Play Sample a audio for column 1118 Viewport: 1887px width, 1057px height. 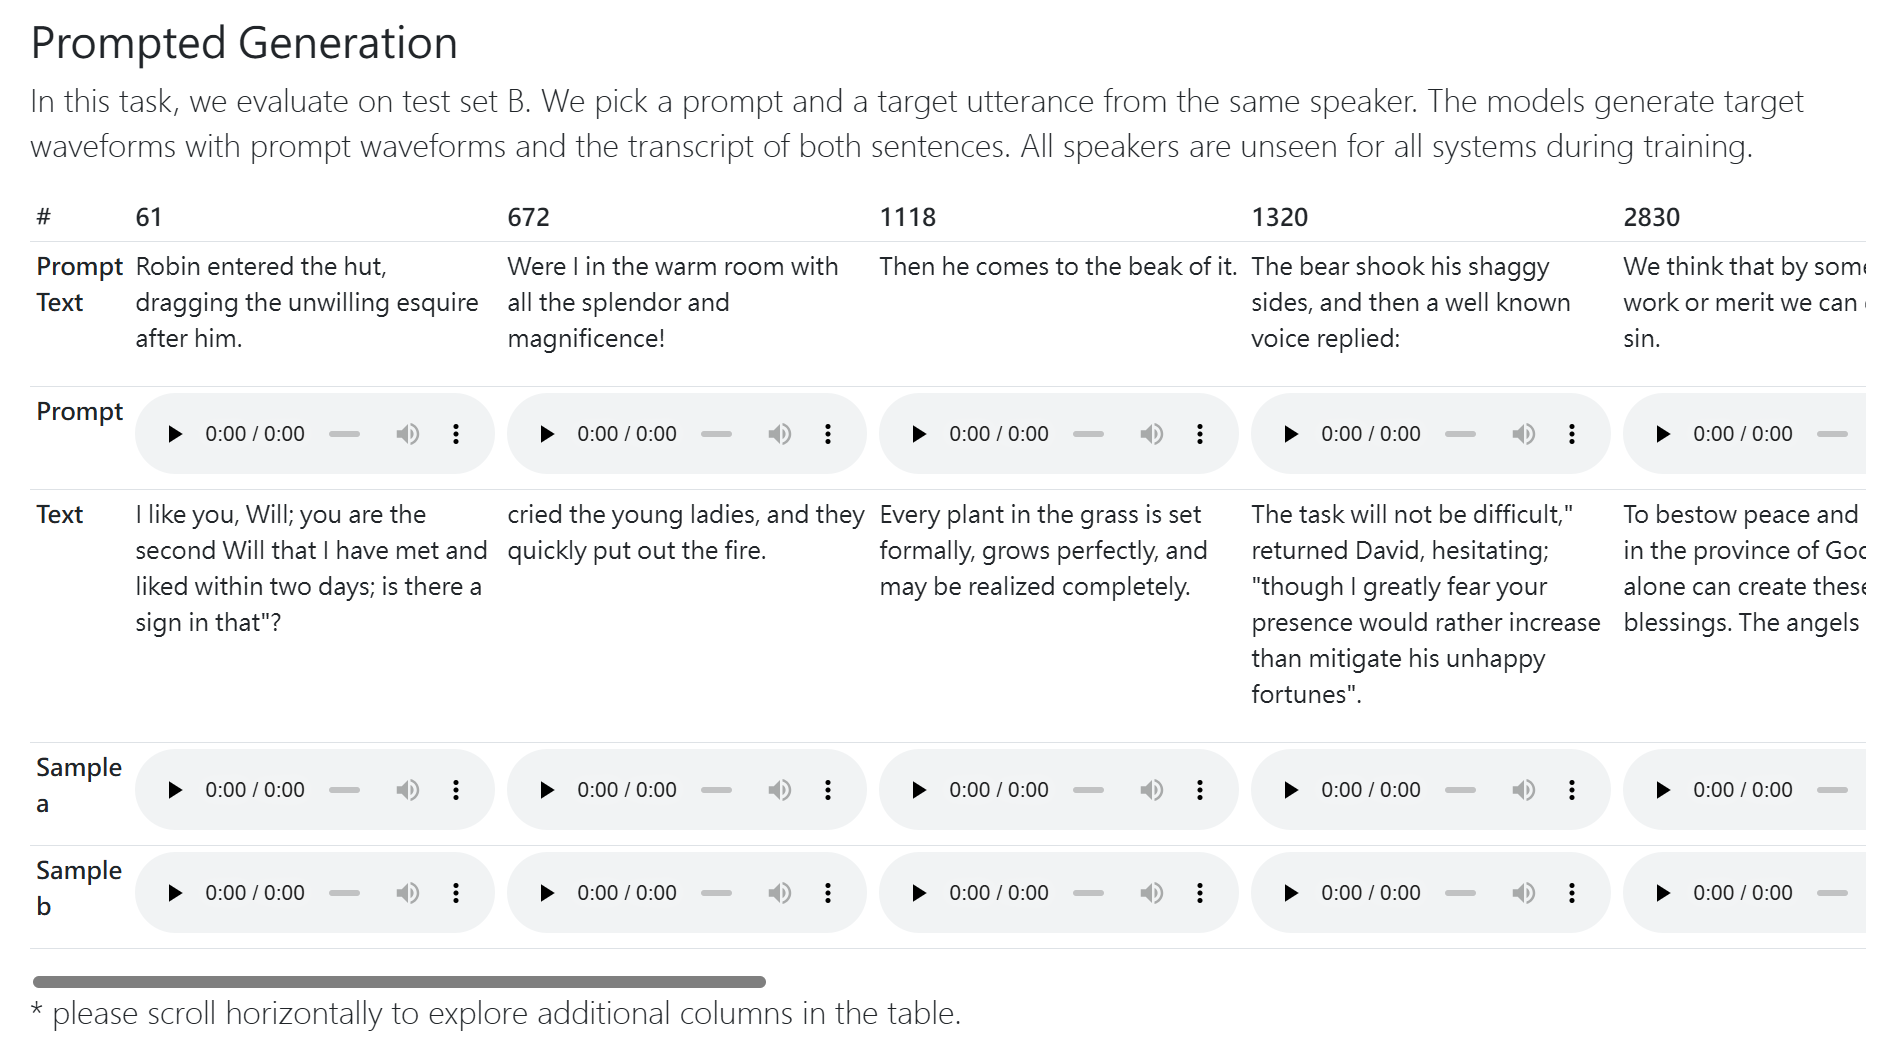point(919,790)
